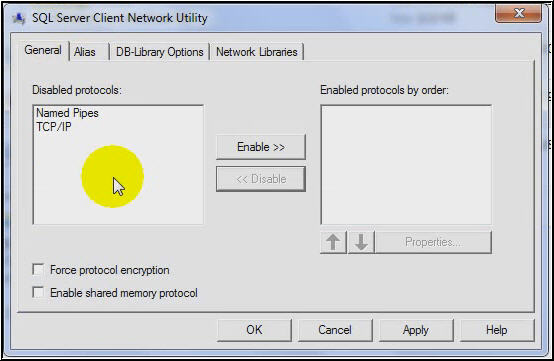Click the << Disable button

pos(261,179)
